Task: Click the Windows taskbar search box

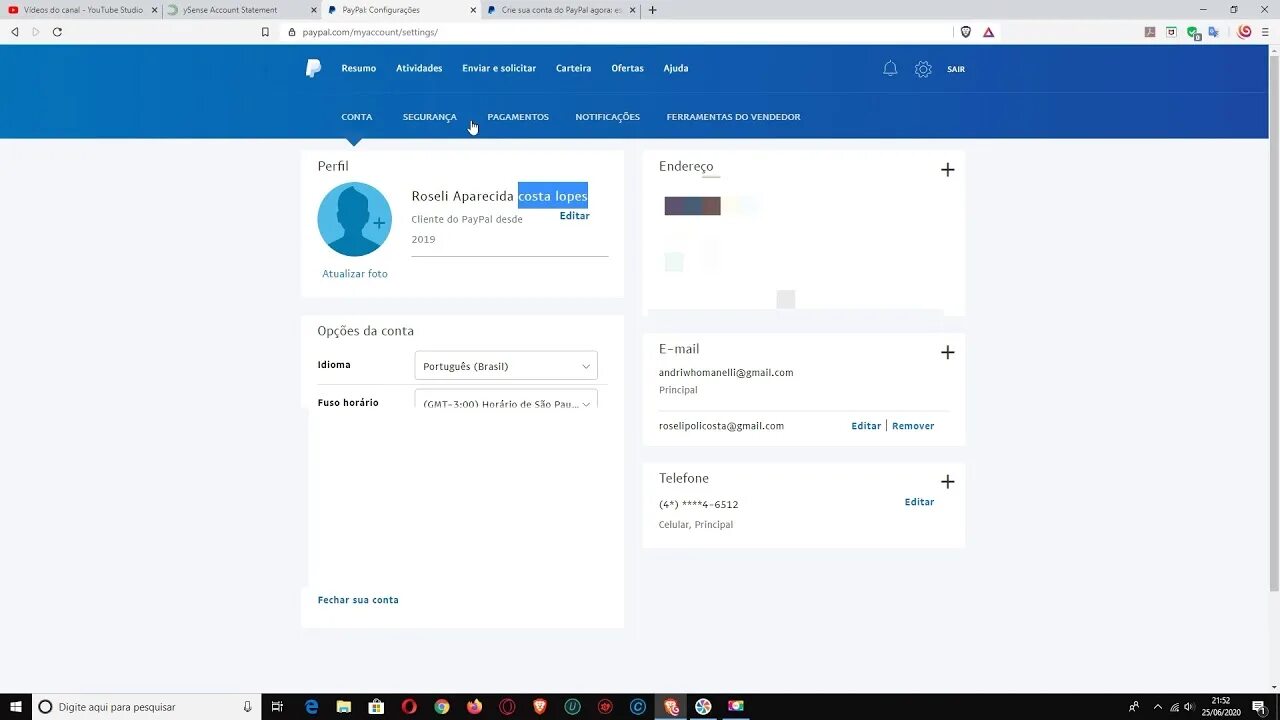Action: [147, 707]
